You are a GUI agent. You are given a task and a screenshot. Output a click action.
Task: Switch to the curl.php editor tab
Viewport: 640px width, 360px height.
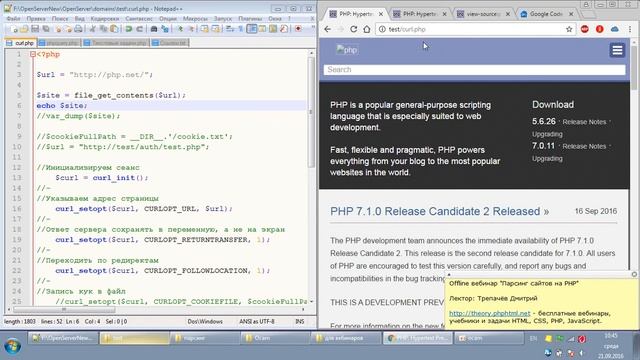click(21, 43)
